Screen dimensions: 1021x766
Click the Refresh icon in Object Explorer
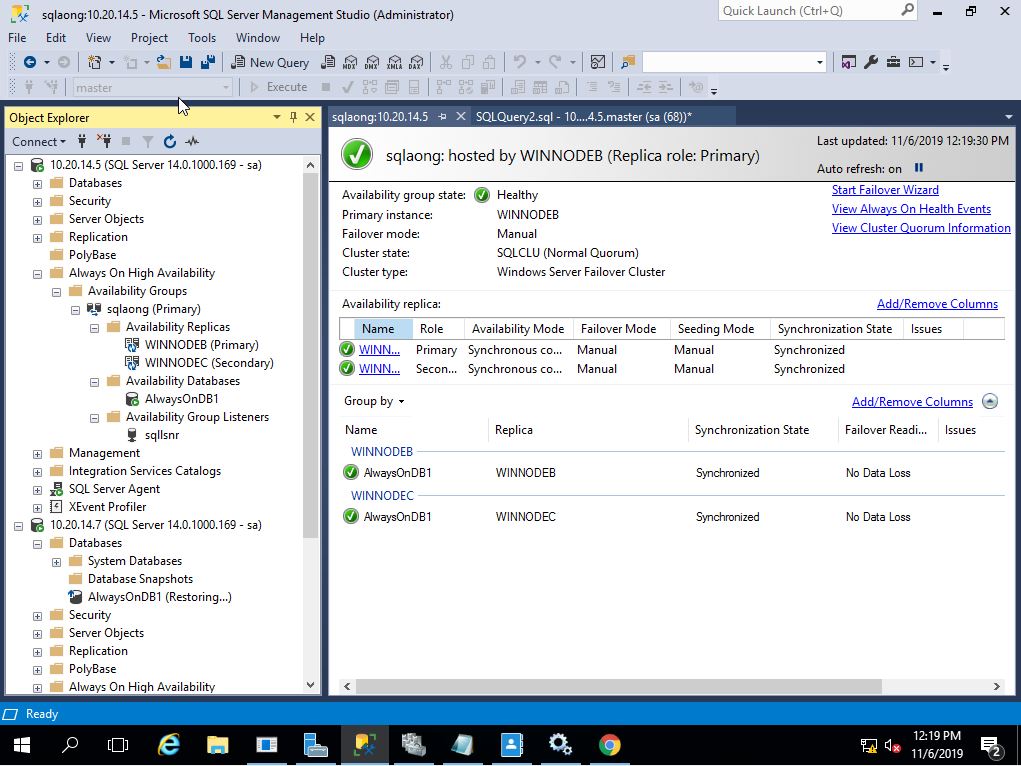170,141
